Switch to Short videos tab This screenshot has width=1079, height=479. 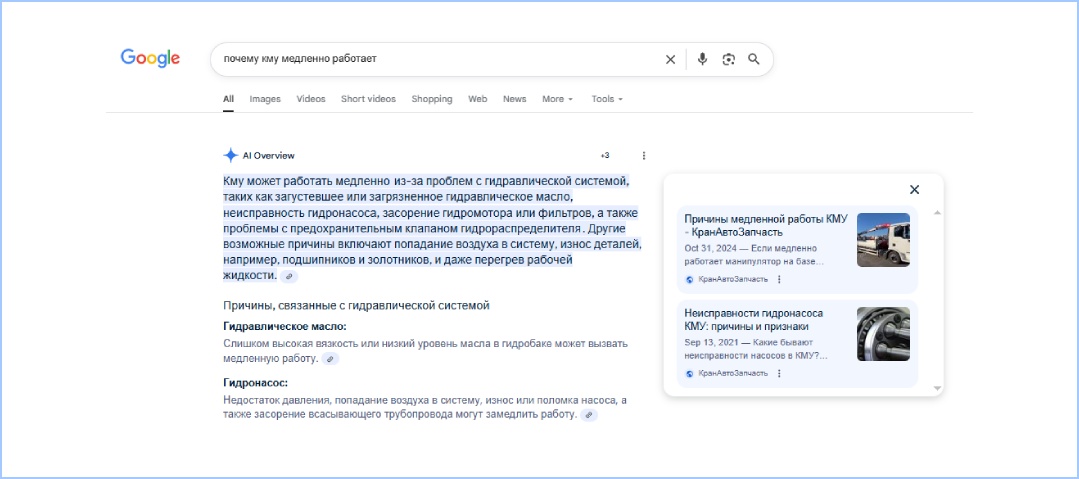coord(368,99)
